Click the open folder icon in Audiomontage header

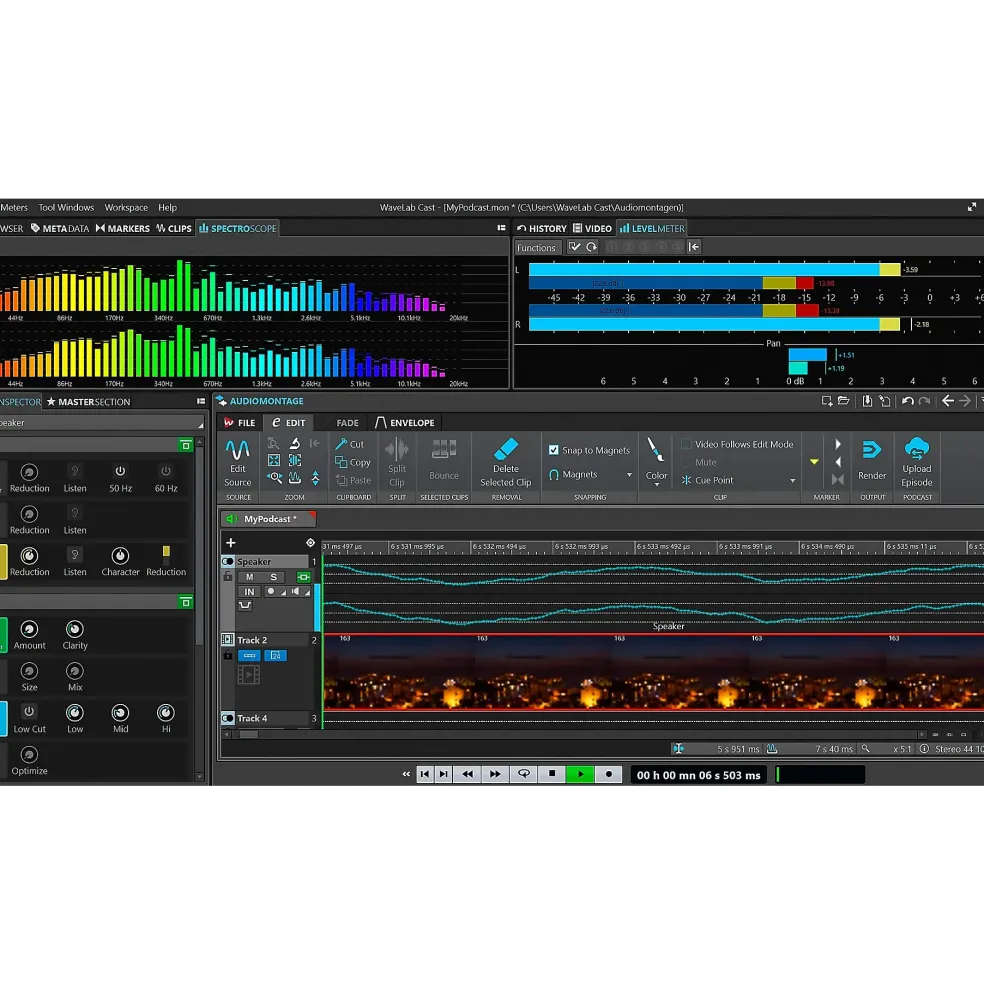[x=844, y=401]
